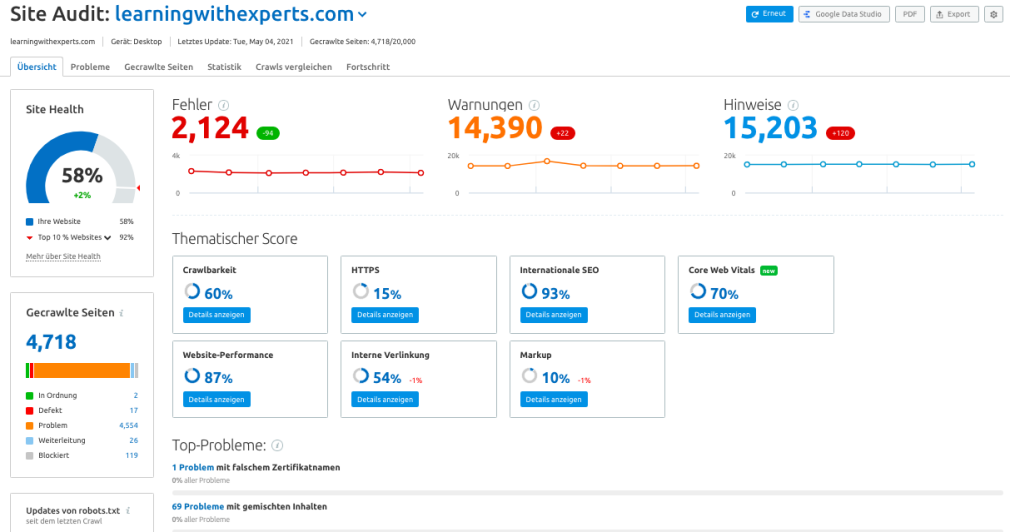
Task: Click the blue Ihre Website legend swatch
Action: coord(30,222)
